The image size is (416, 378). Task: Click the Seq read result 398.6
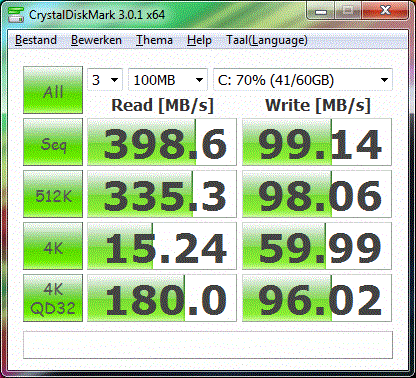[x=162, y=142]
